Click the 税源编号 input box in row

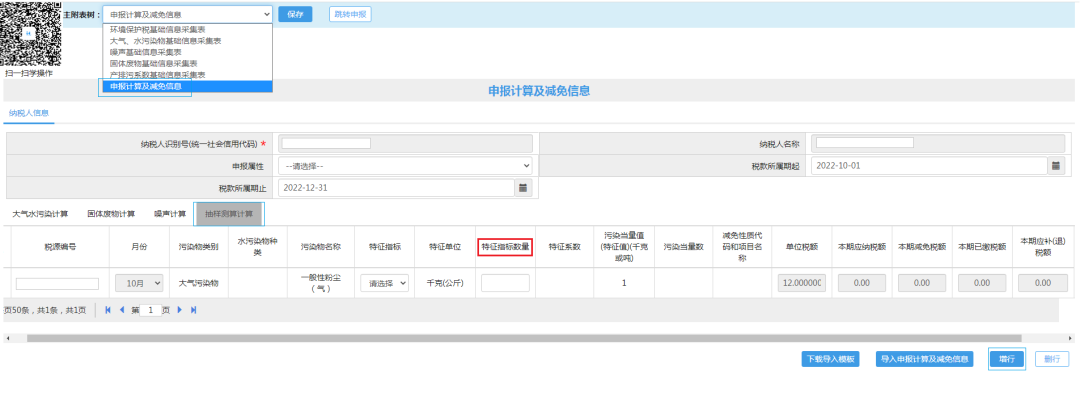click(57, 284)
